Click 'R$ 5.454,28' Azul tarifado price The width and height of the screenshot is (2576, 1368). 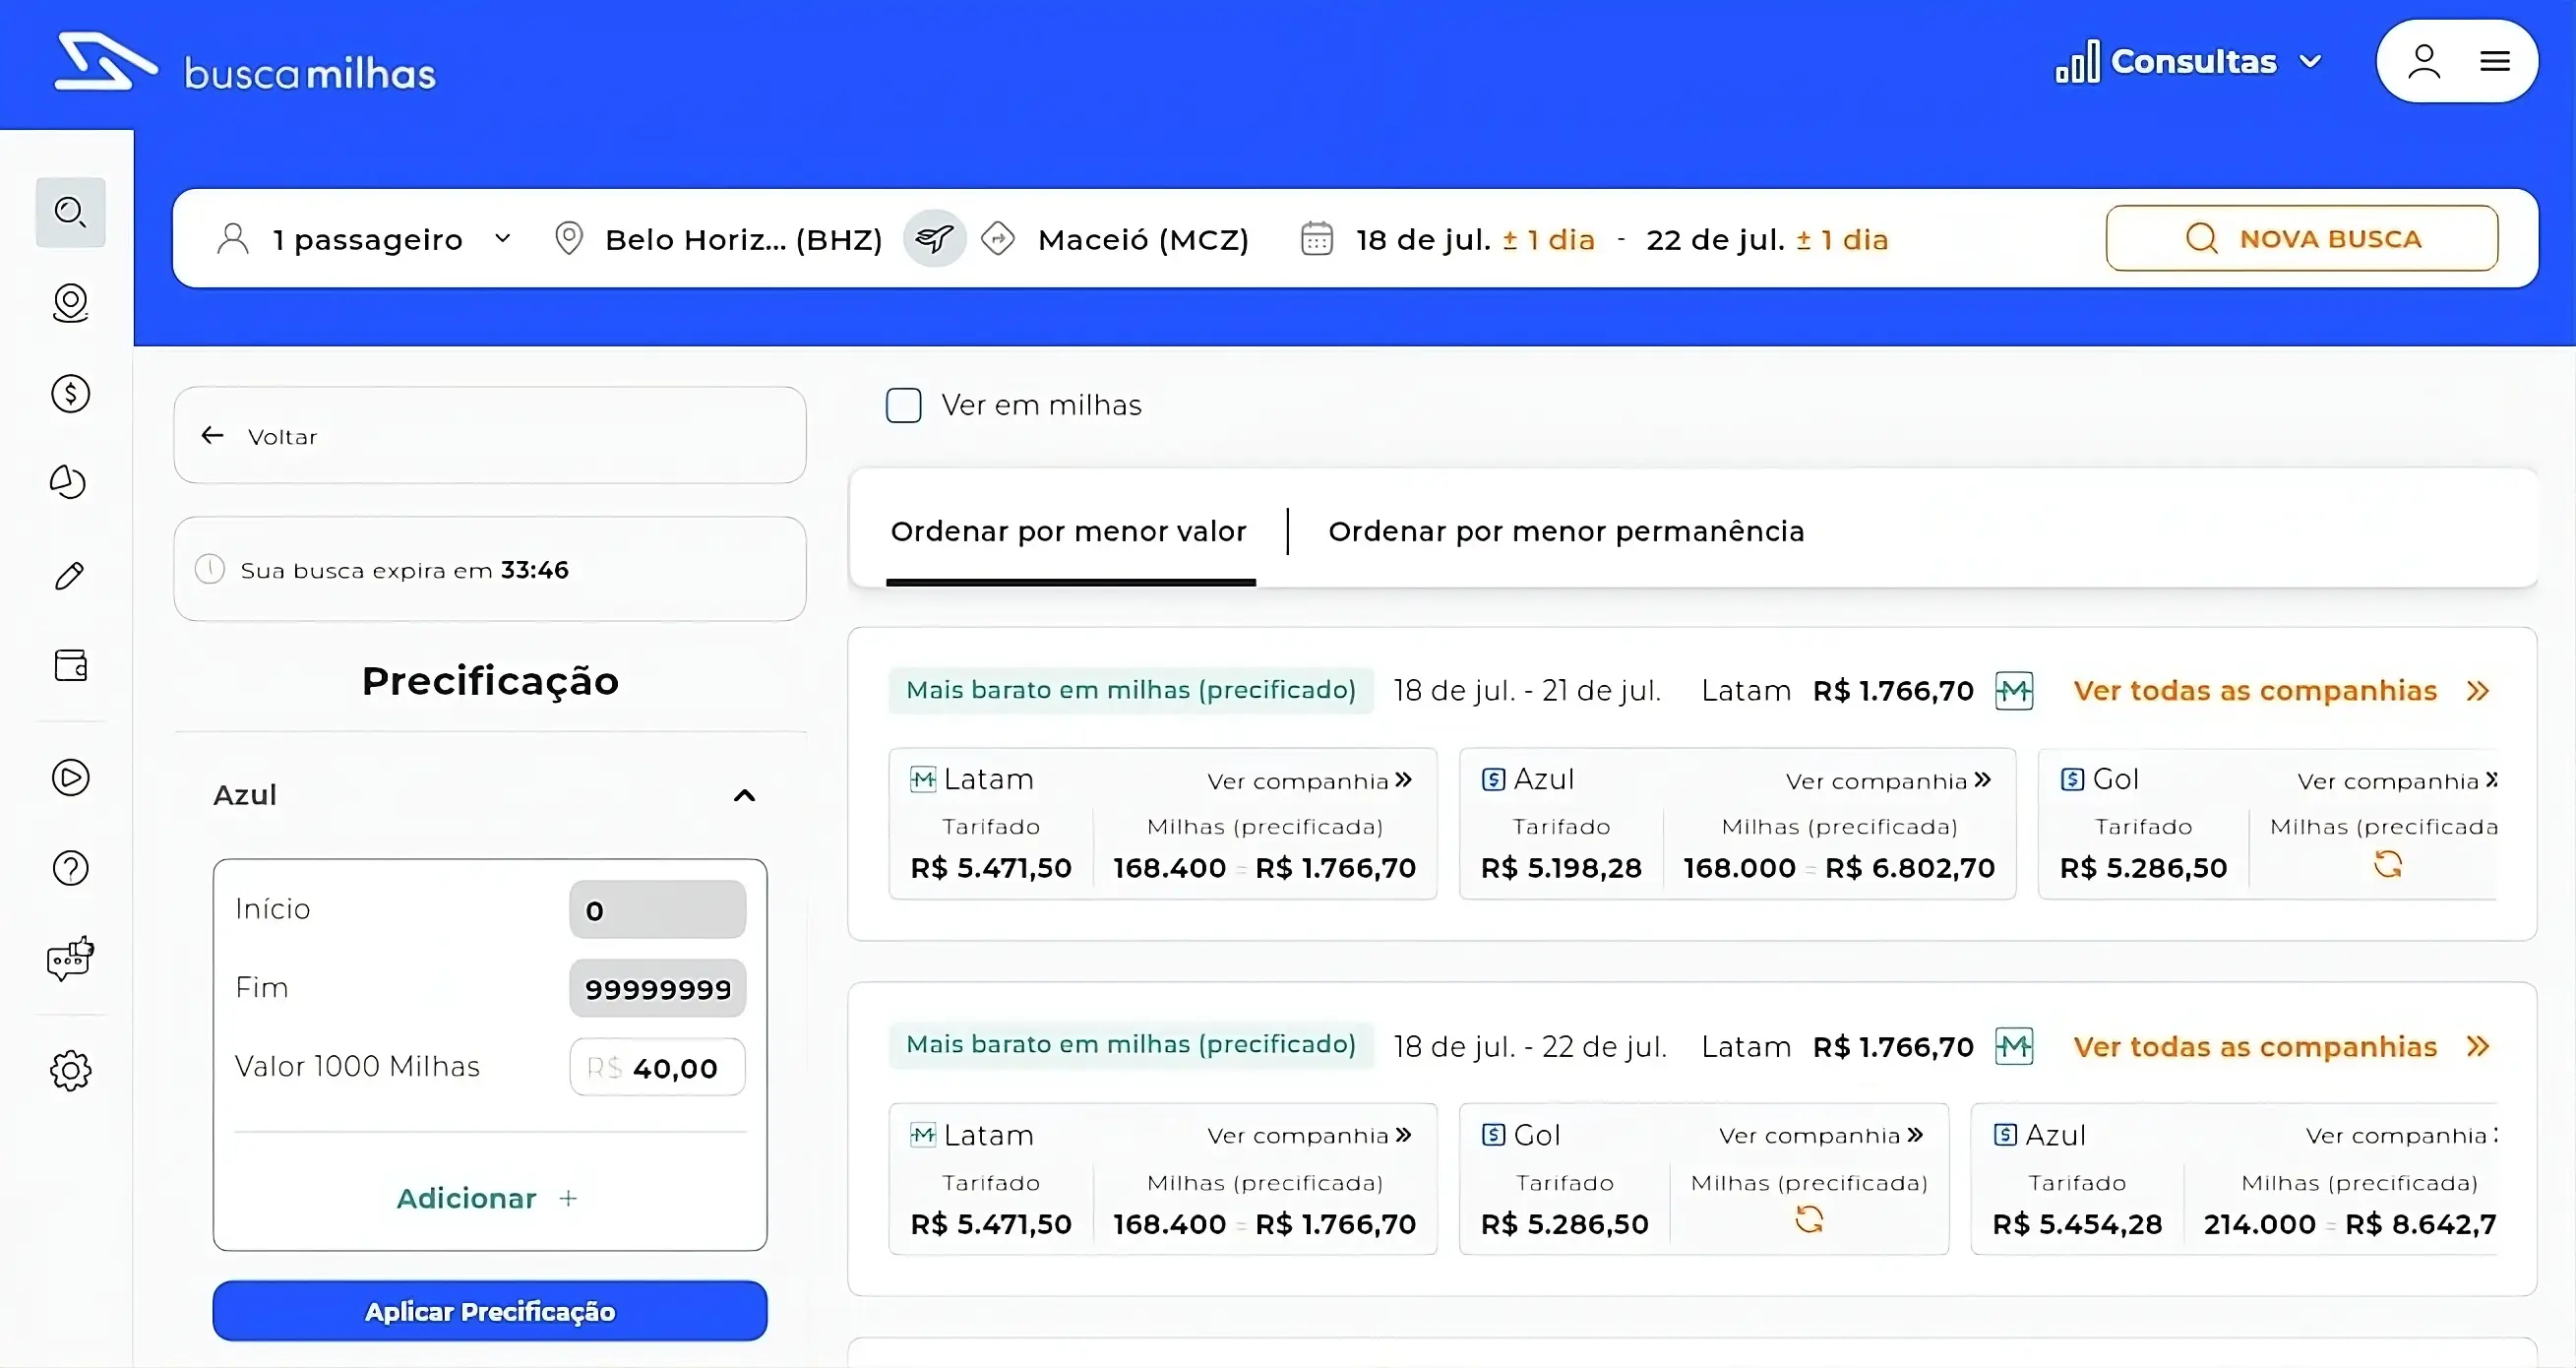pyautogui.click(x=2077, y=1224)
